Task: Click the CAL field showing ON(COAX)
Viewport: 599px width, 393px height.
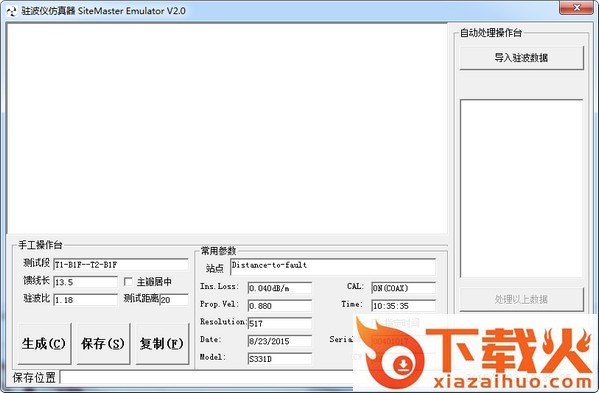Action: pos(403,288)
